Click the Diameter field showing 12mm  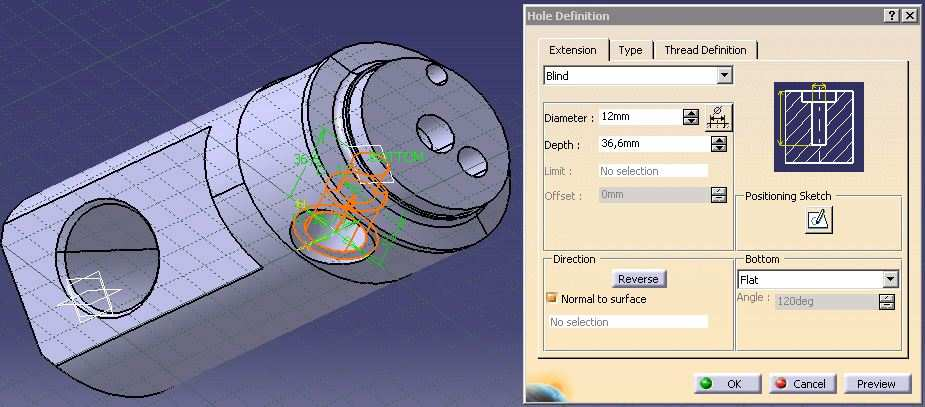click(640, 117)
